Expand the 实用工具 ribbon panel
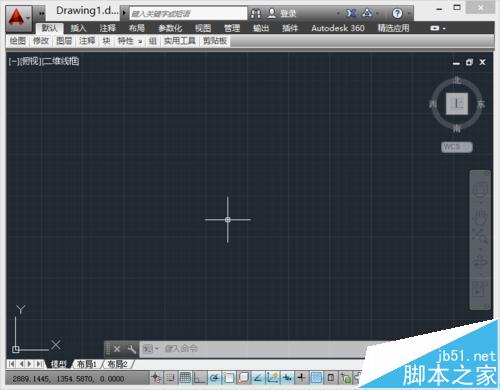Viewport: 500px width, 390px height. (180, 41)
